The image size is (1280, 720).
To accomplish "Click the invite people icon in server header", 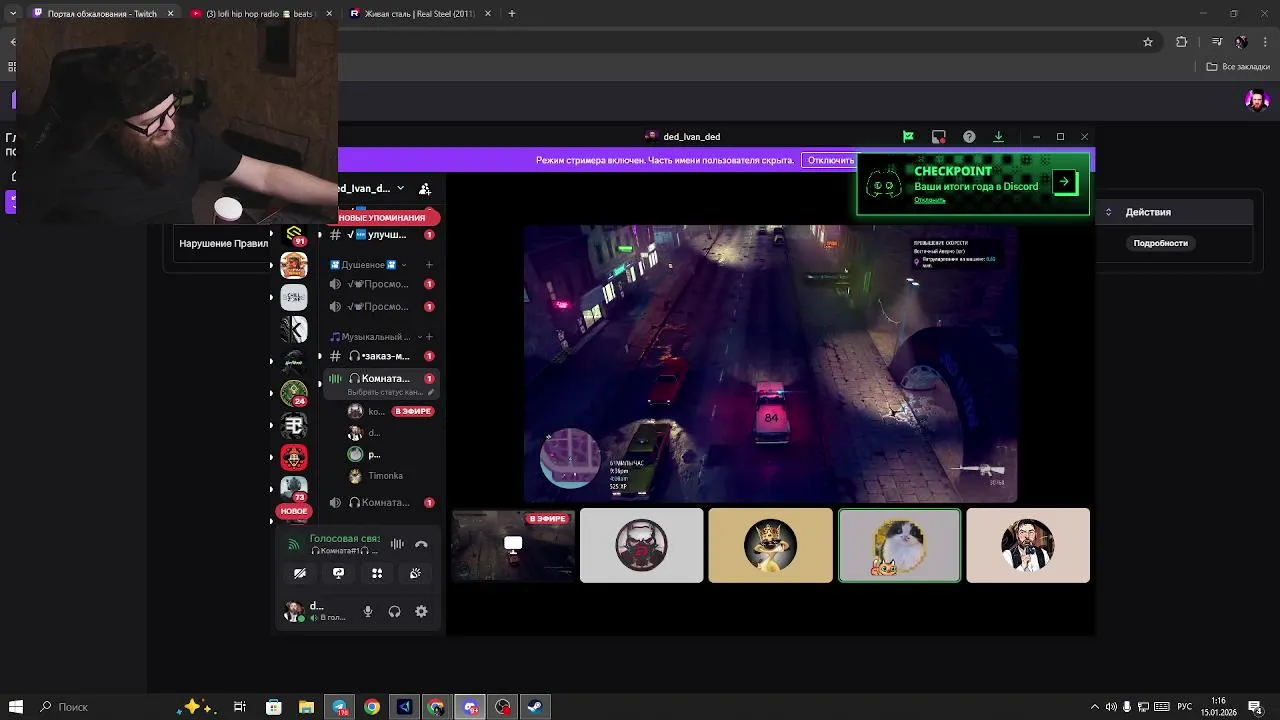I will [x=425, y=188].
